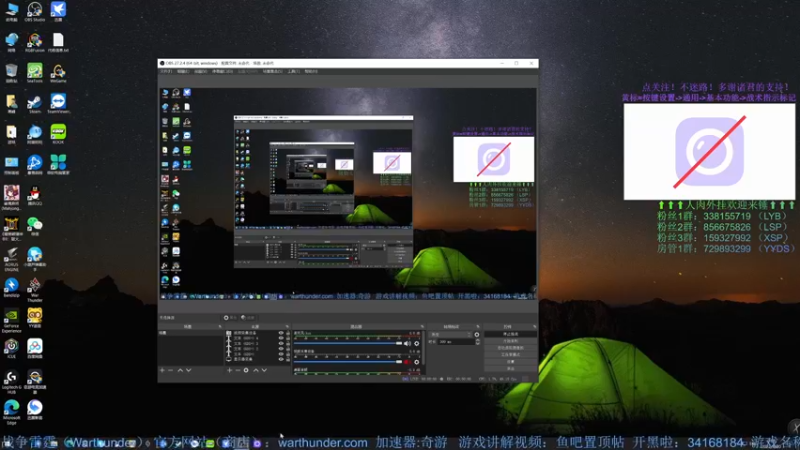
Task: Open source properties gear in sources toolbar
Action: (246, 370)
